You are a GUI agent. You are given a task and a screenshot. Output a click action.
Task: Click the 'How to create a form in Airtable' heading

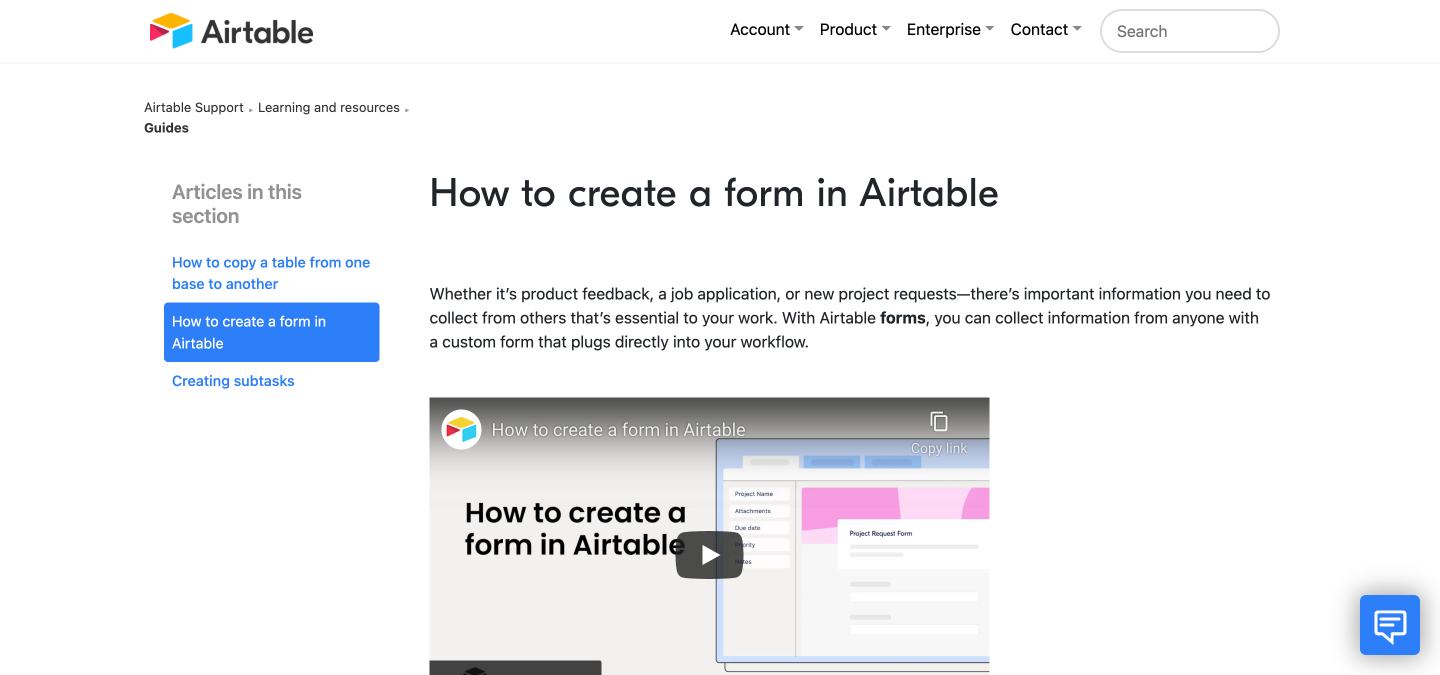click(x=714, y=193)
